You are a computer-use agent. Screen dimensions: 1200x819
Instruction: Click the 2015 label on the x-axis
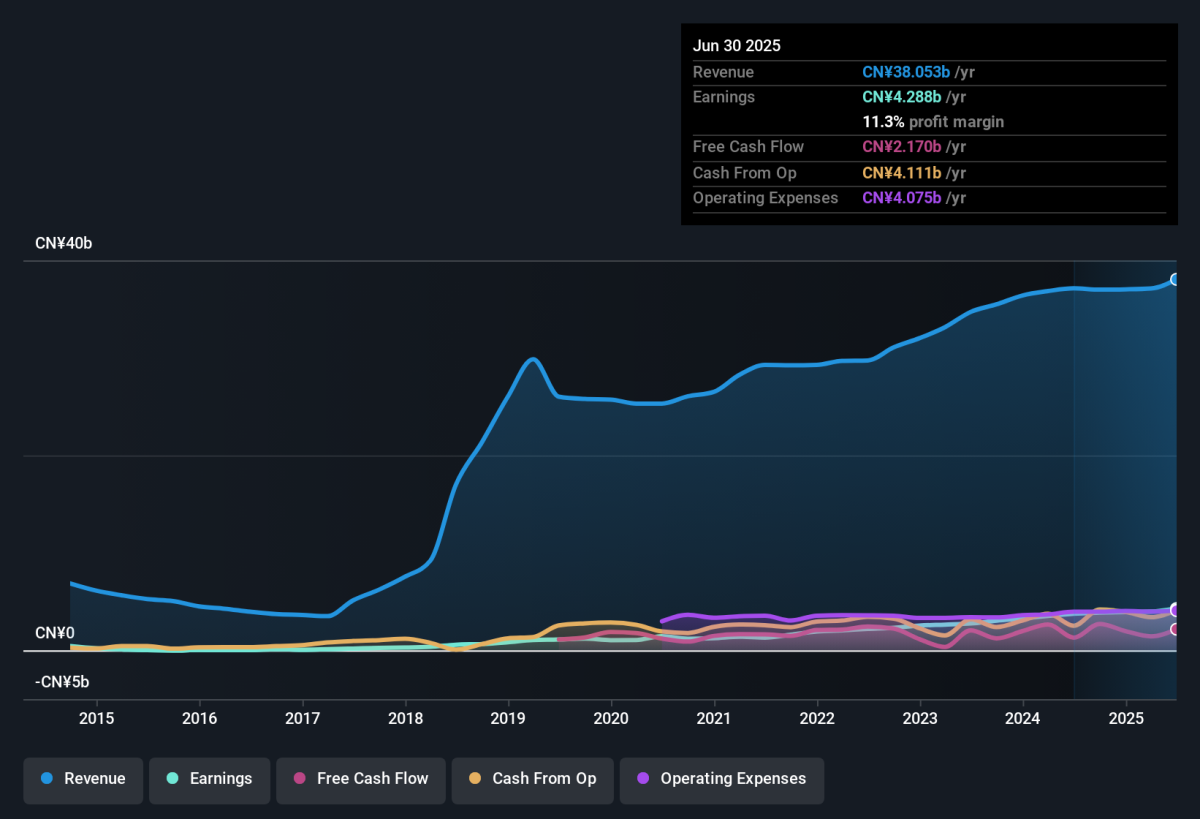97,718
